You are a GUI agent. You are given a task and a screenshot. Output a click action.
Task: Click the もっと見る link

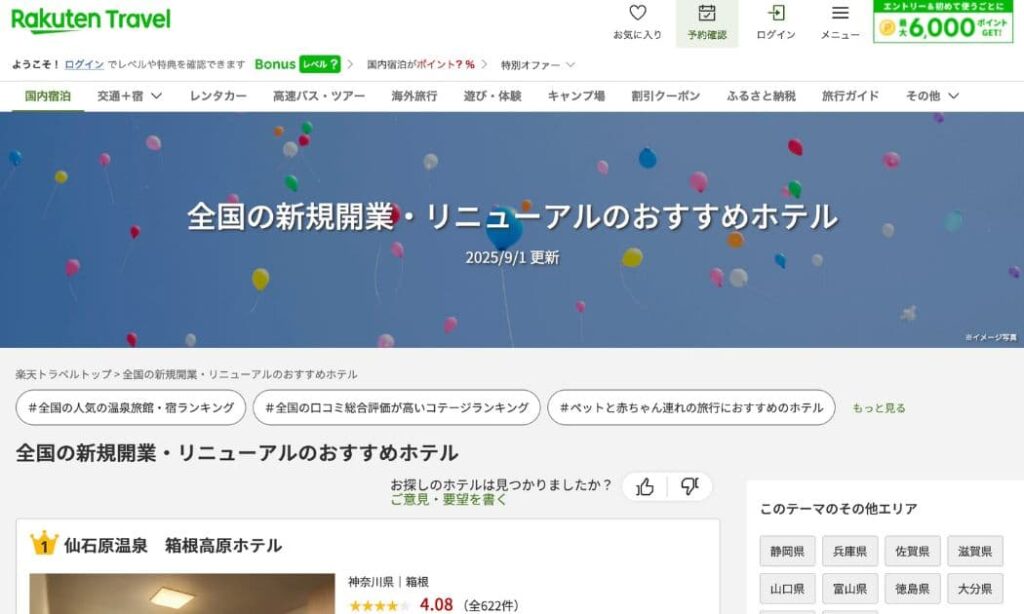click(879, 408)
